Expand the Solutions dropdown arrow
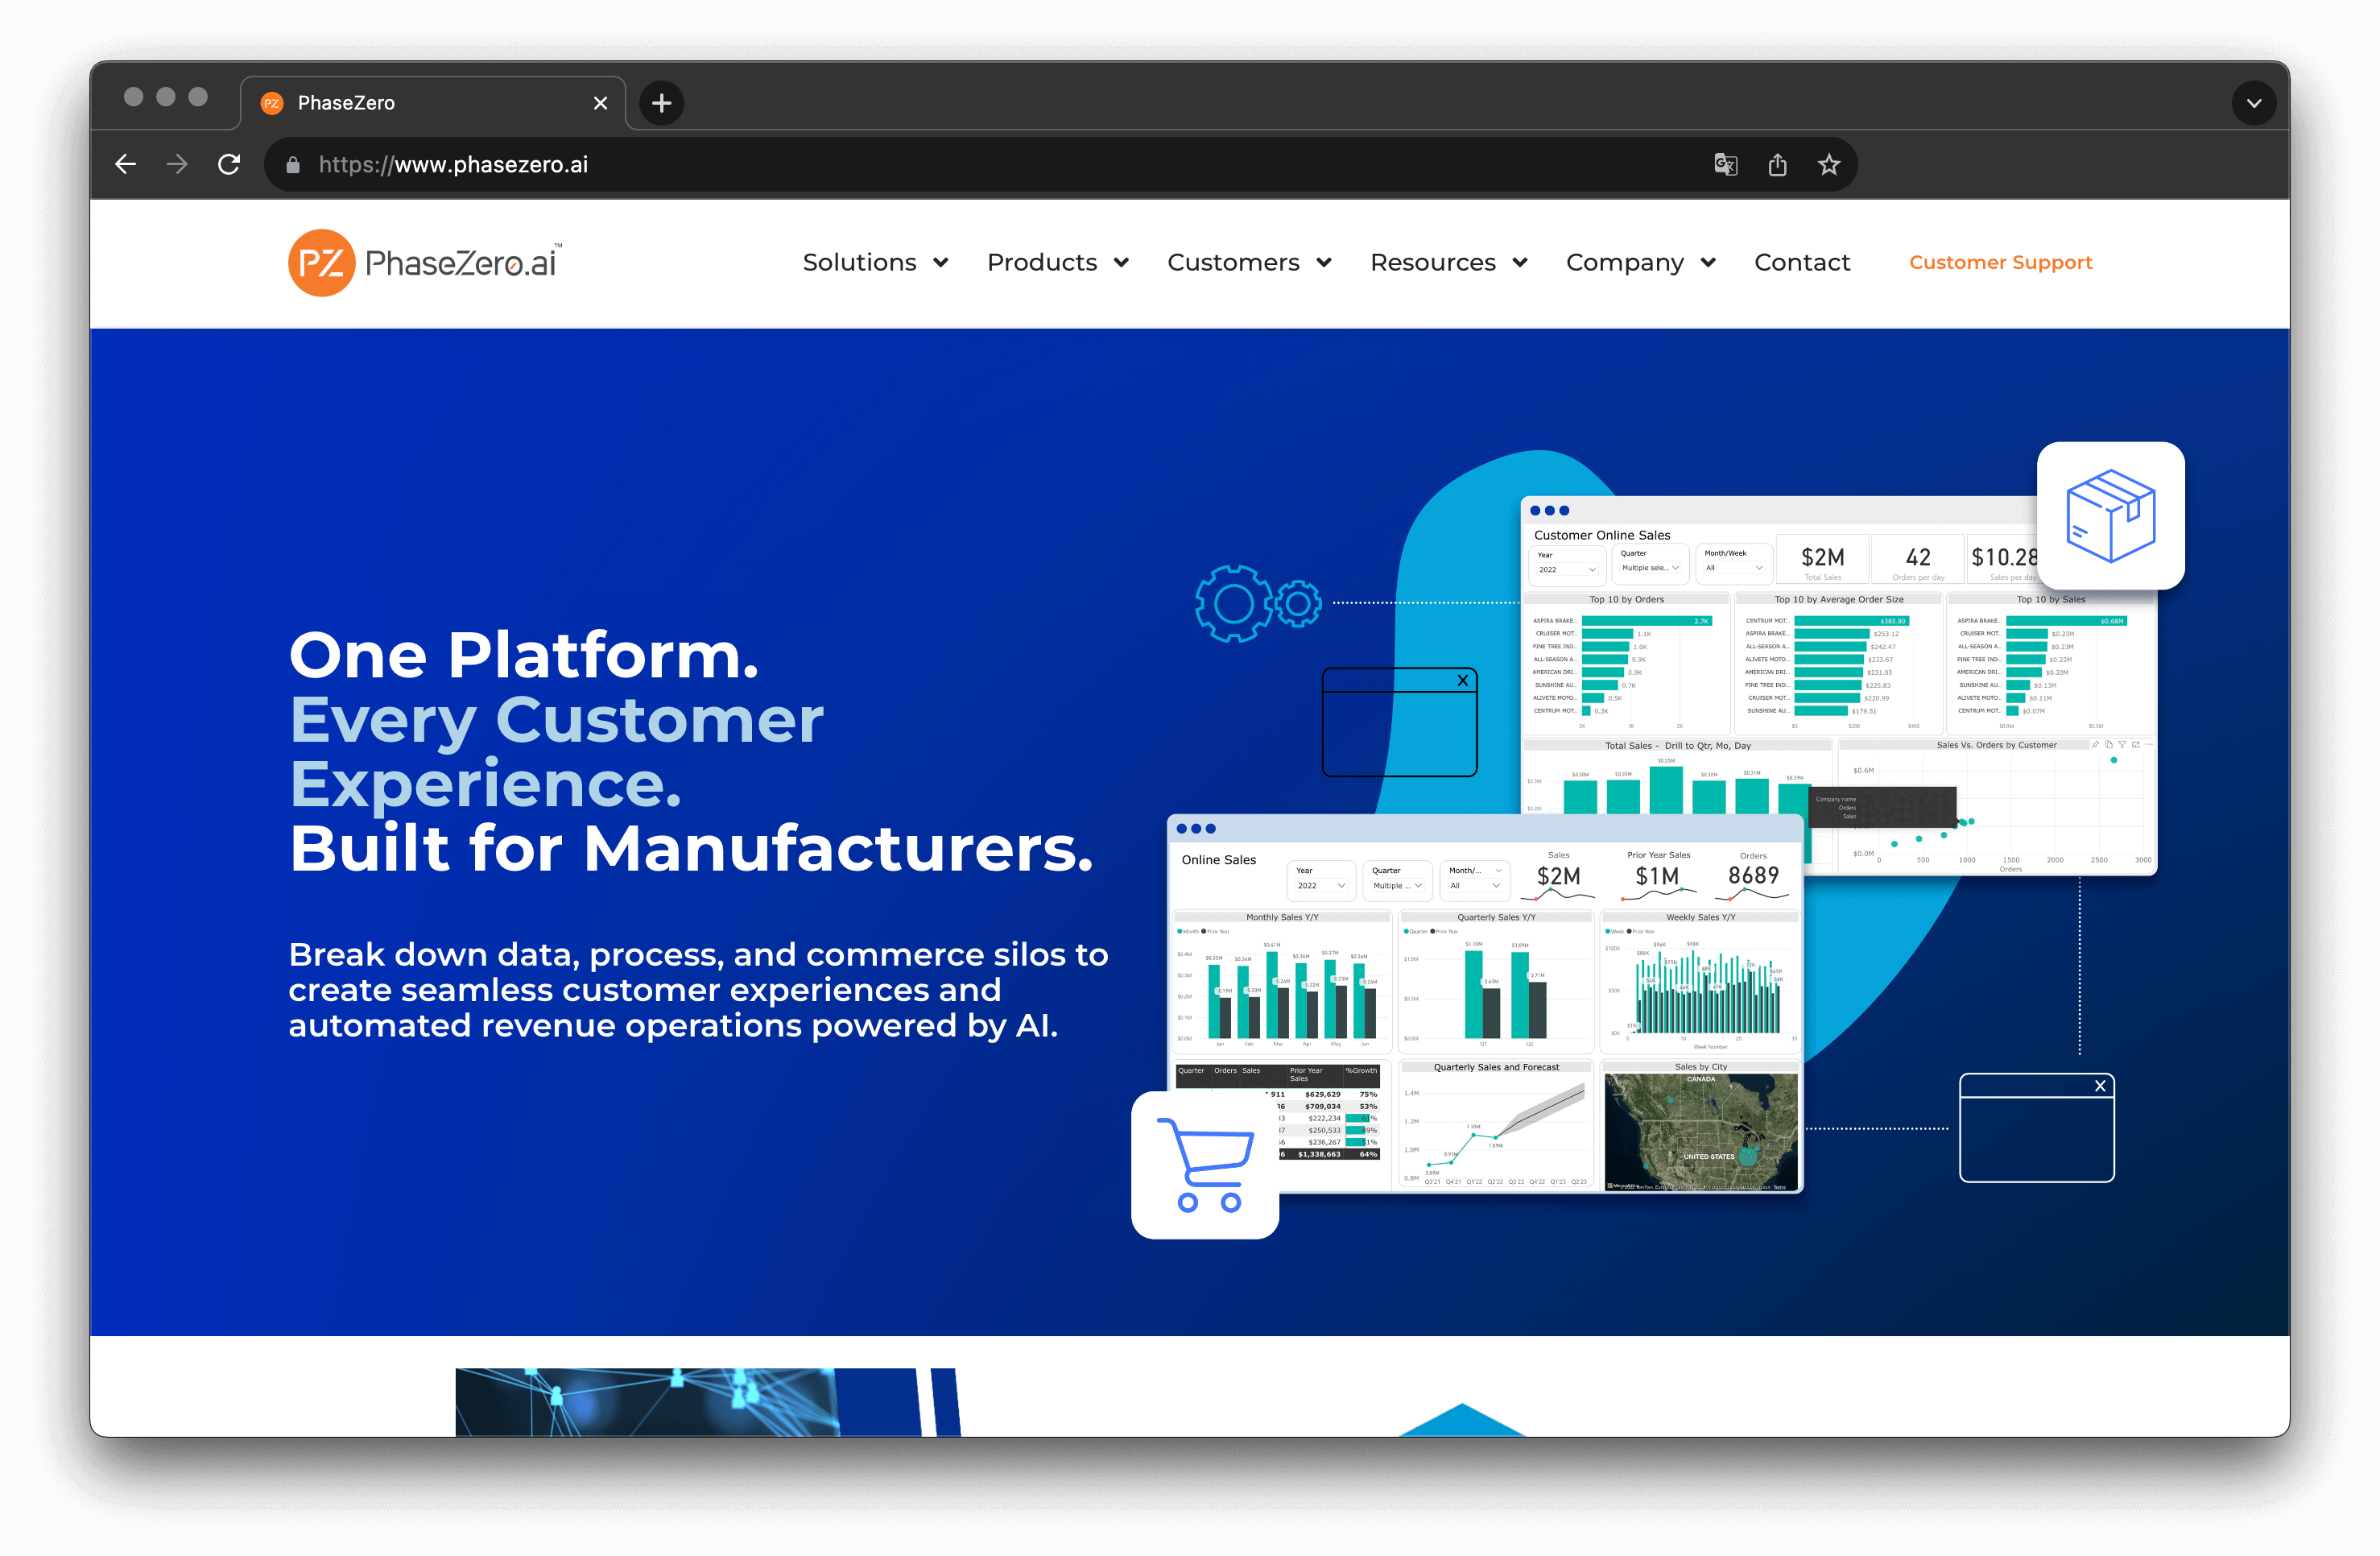This screenshot has width=2380, height=1556. point(941,263)
